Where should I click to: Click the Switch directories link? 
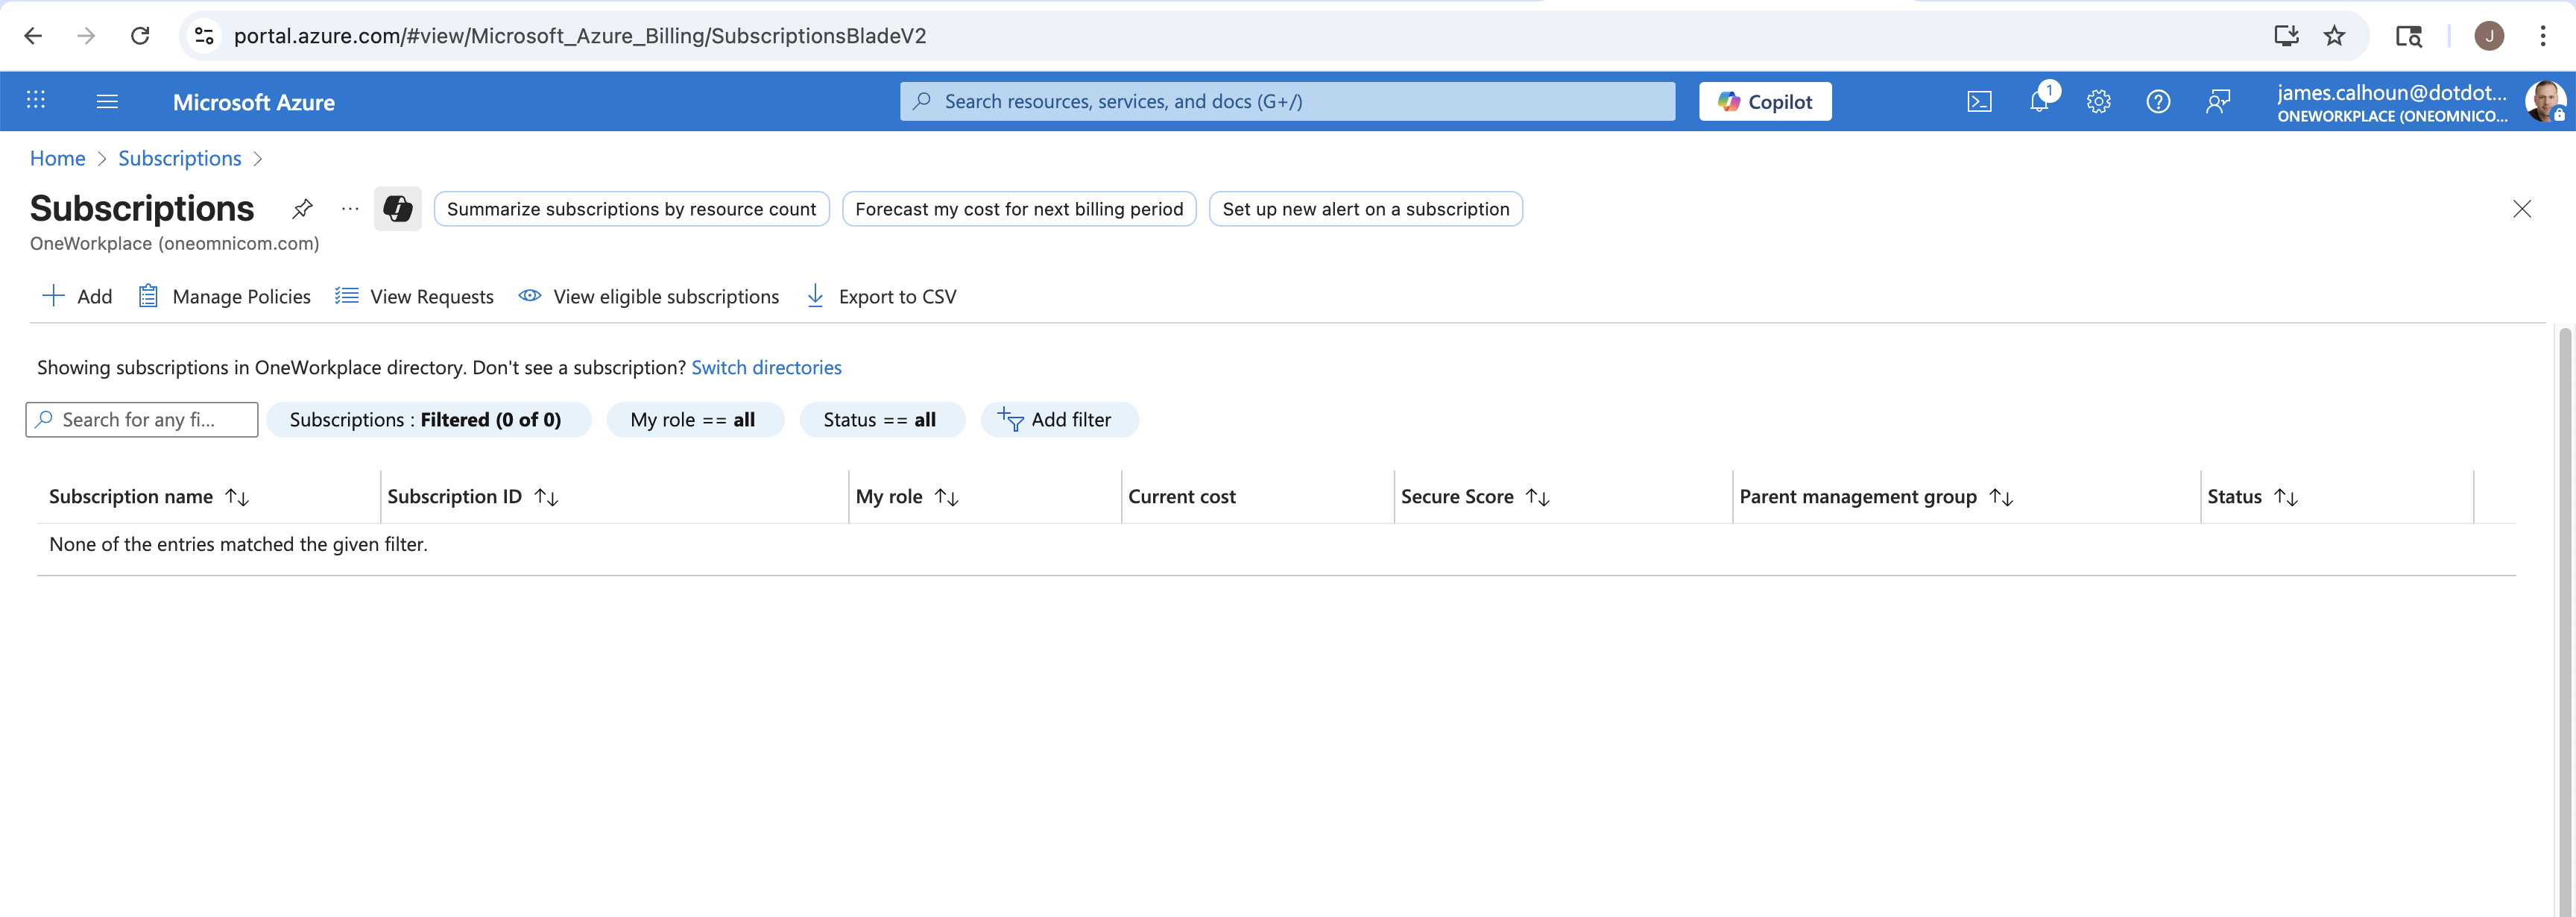pyautogui.click(x=766, y=368)
